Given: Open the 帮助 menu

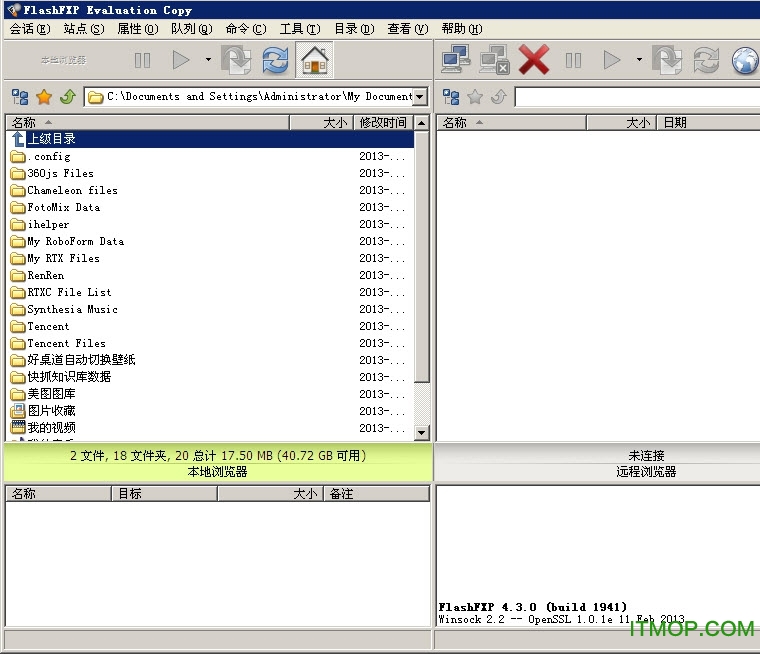Looking at the screenshot, I should 462,29.
